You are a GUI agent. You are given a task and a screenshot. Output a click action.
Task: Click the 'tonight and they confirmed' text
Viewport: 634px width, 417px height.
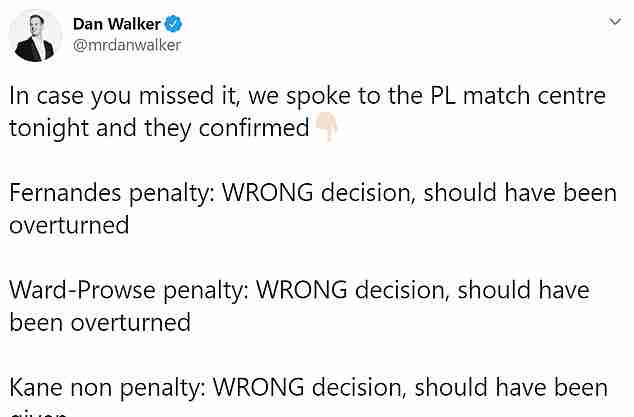(159, 129)
